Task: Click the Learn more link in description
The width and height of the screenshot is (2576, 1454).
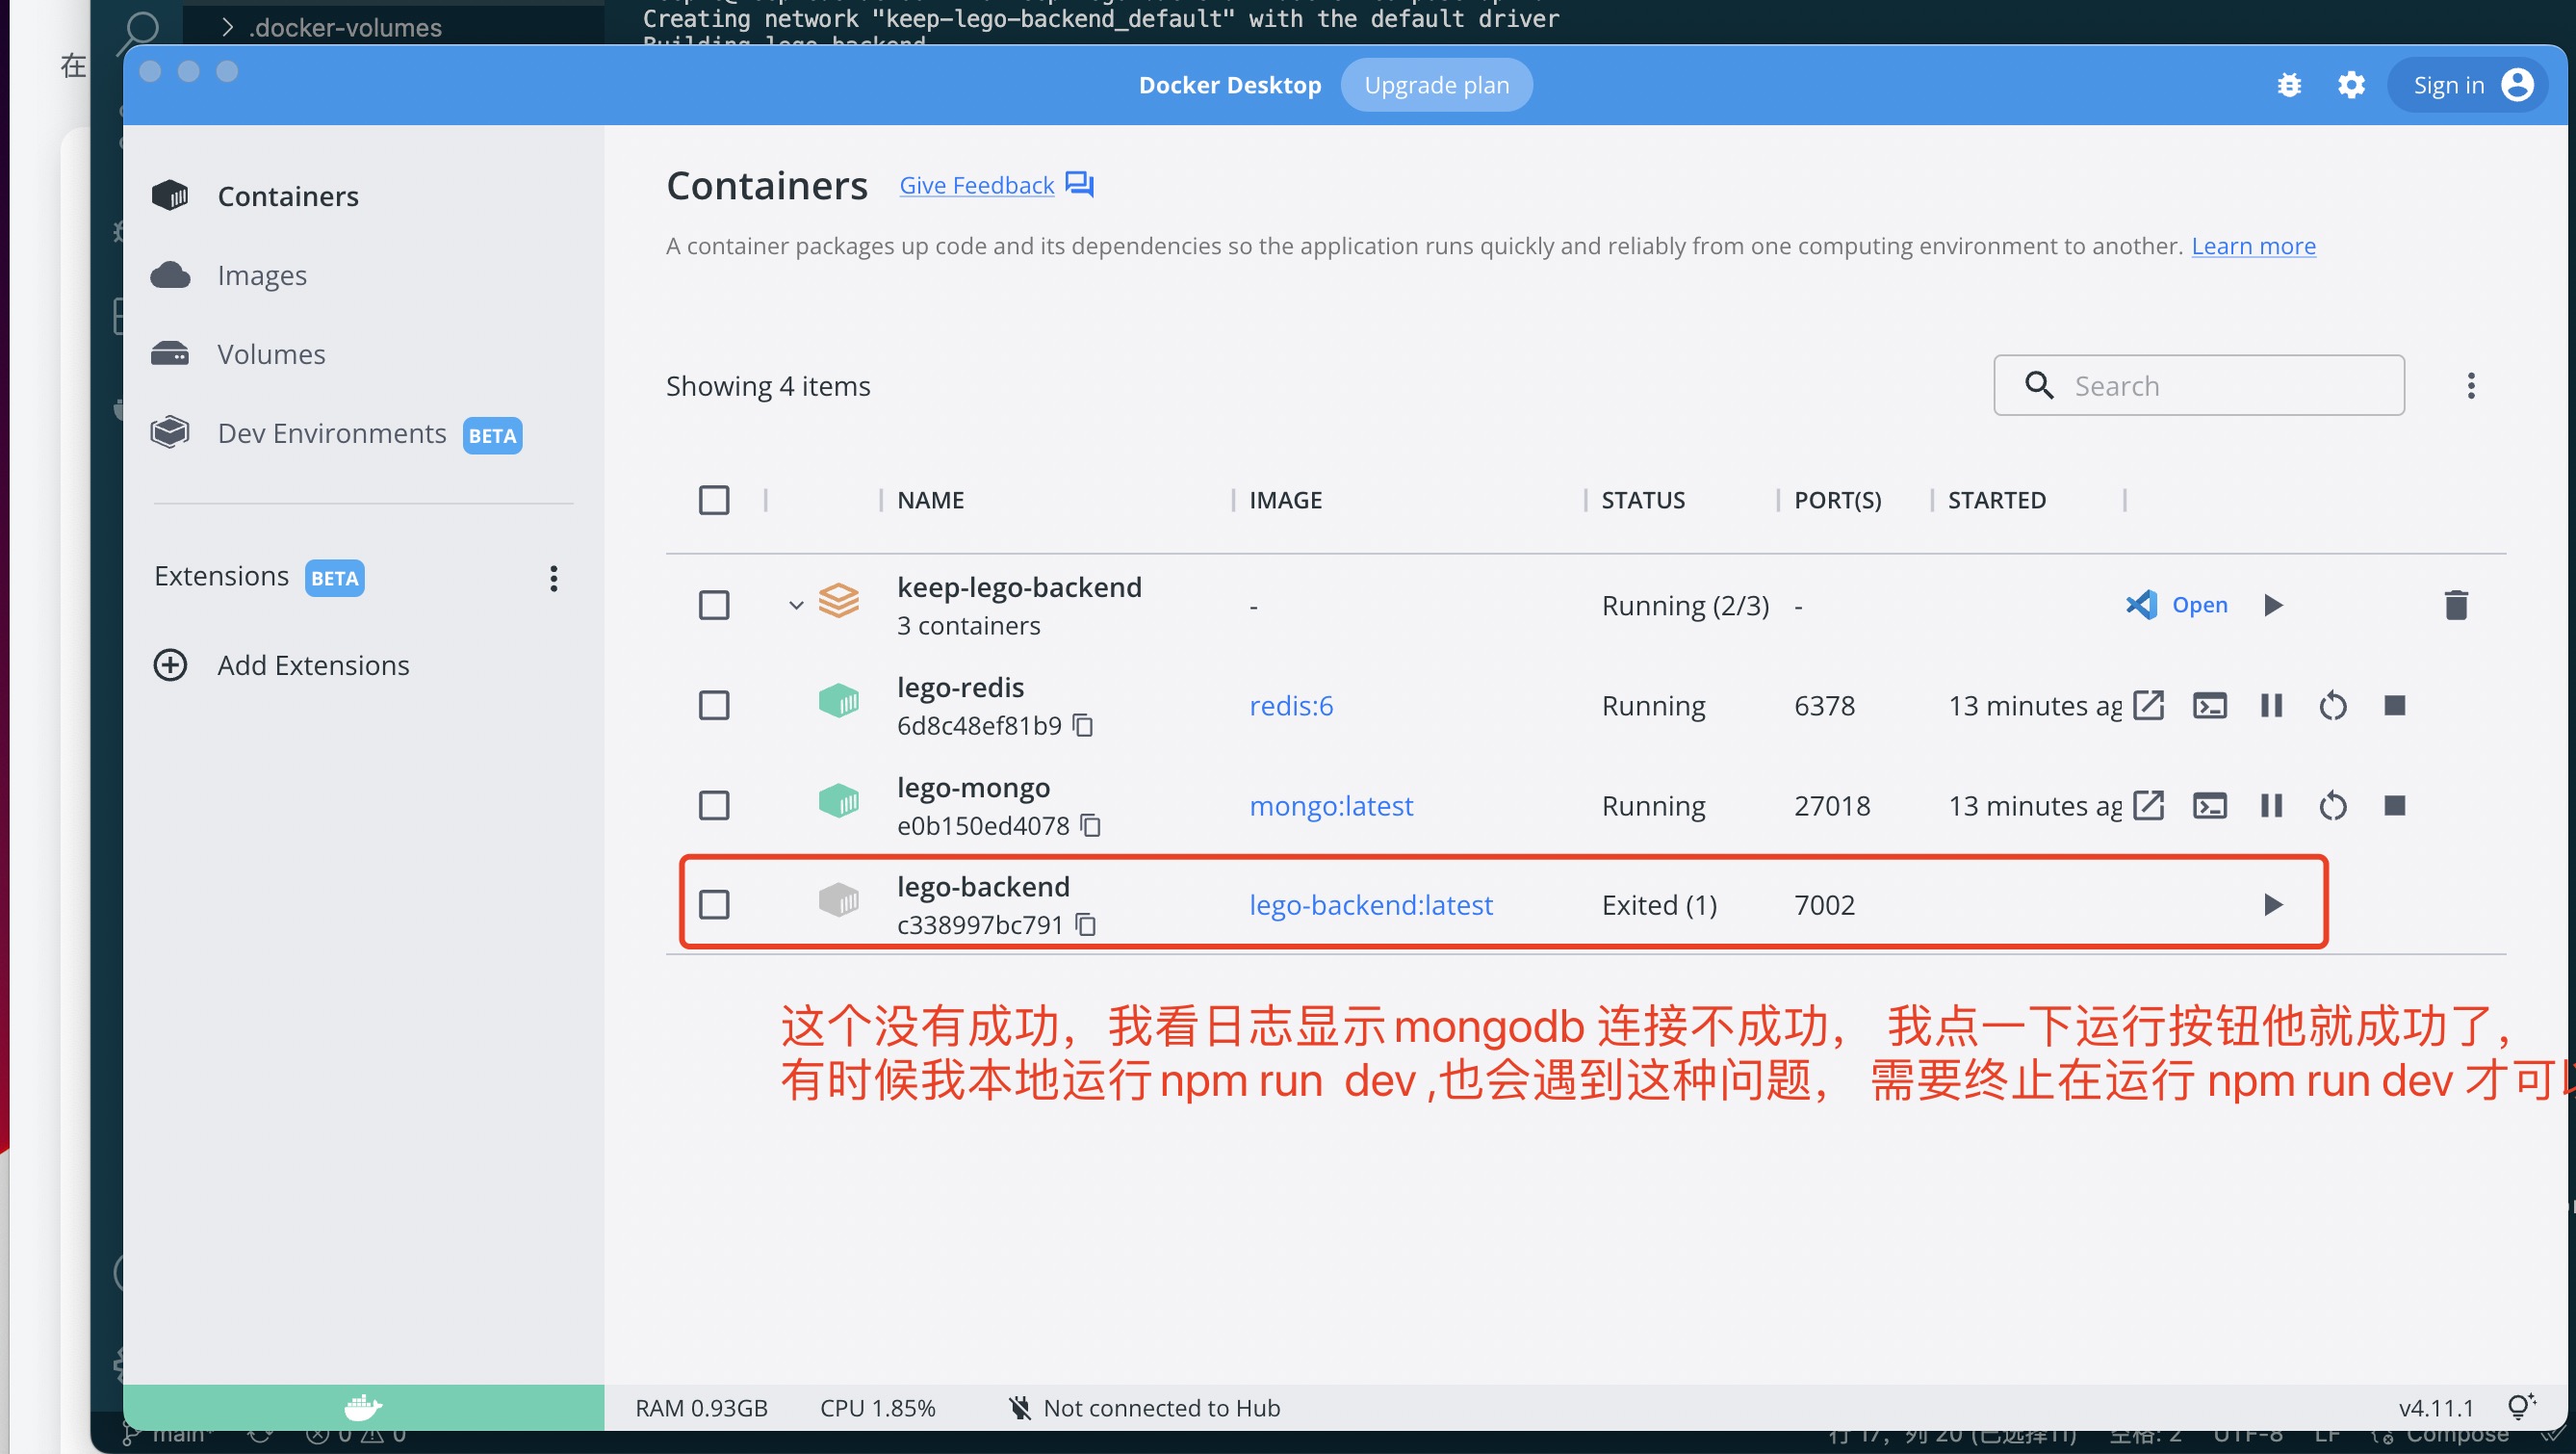Action: 2254,245
